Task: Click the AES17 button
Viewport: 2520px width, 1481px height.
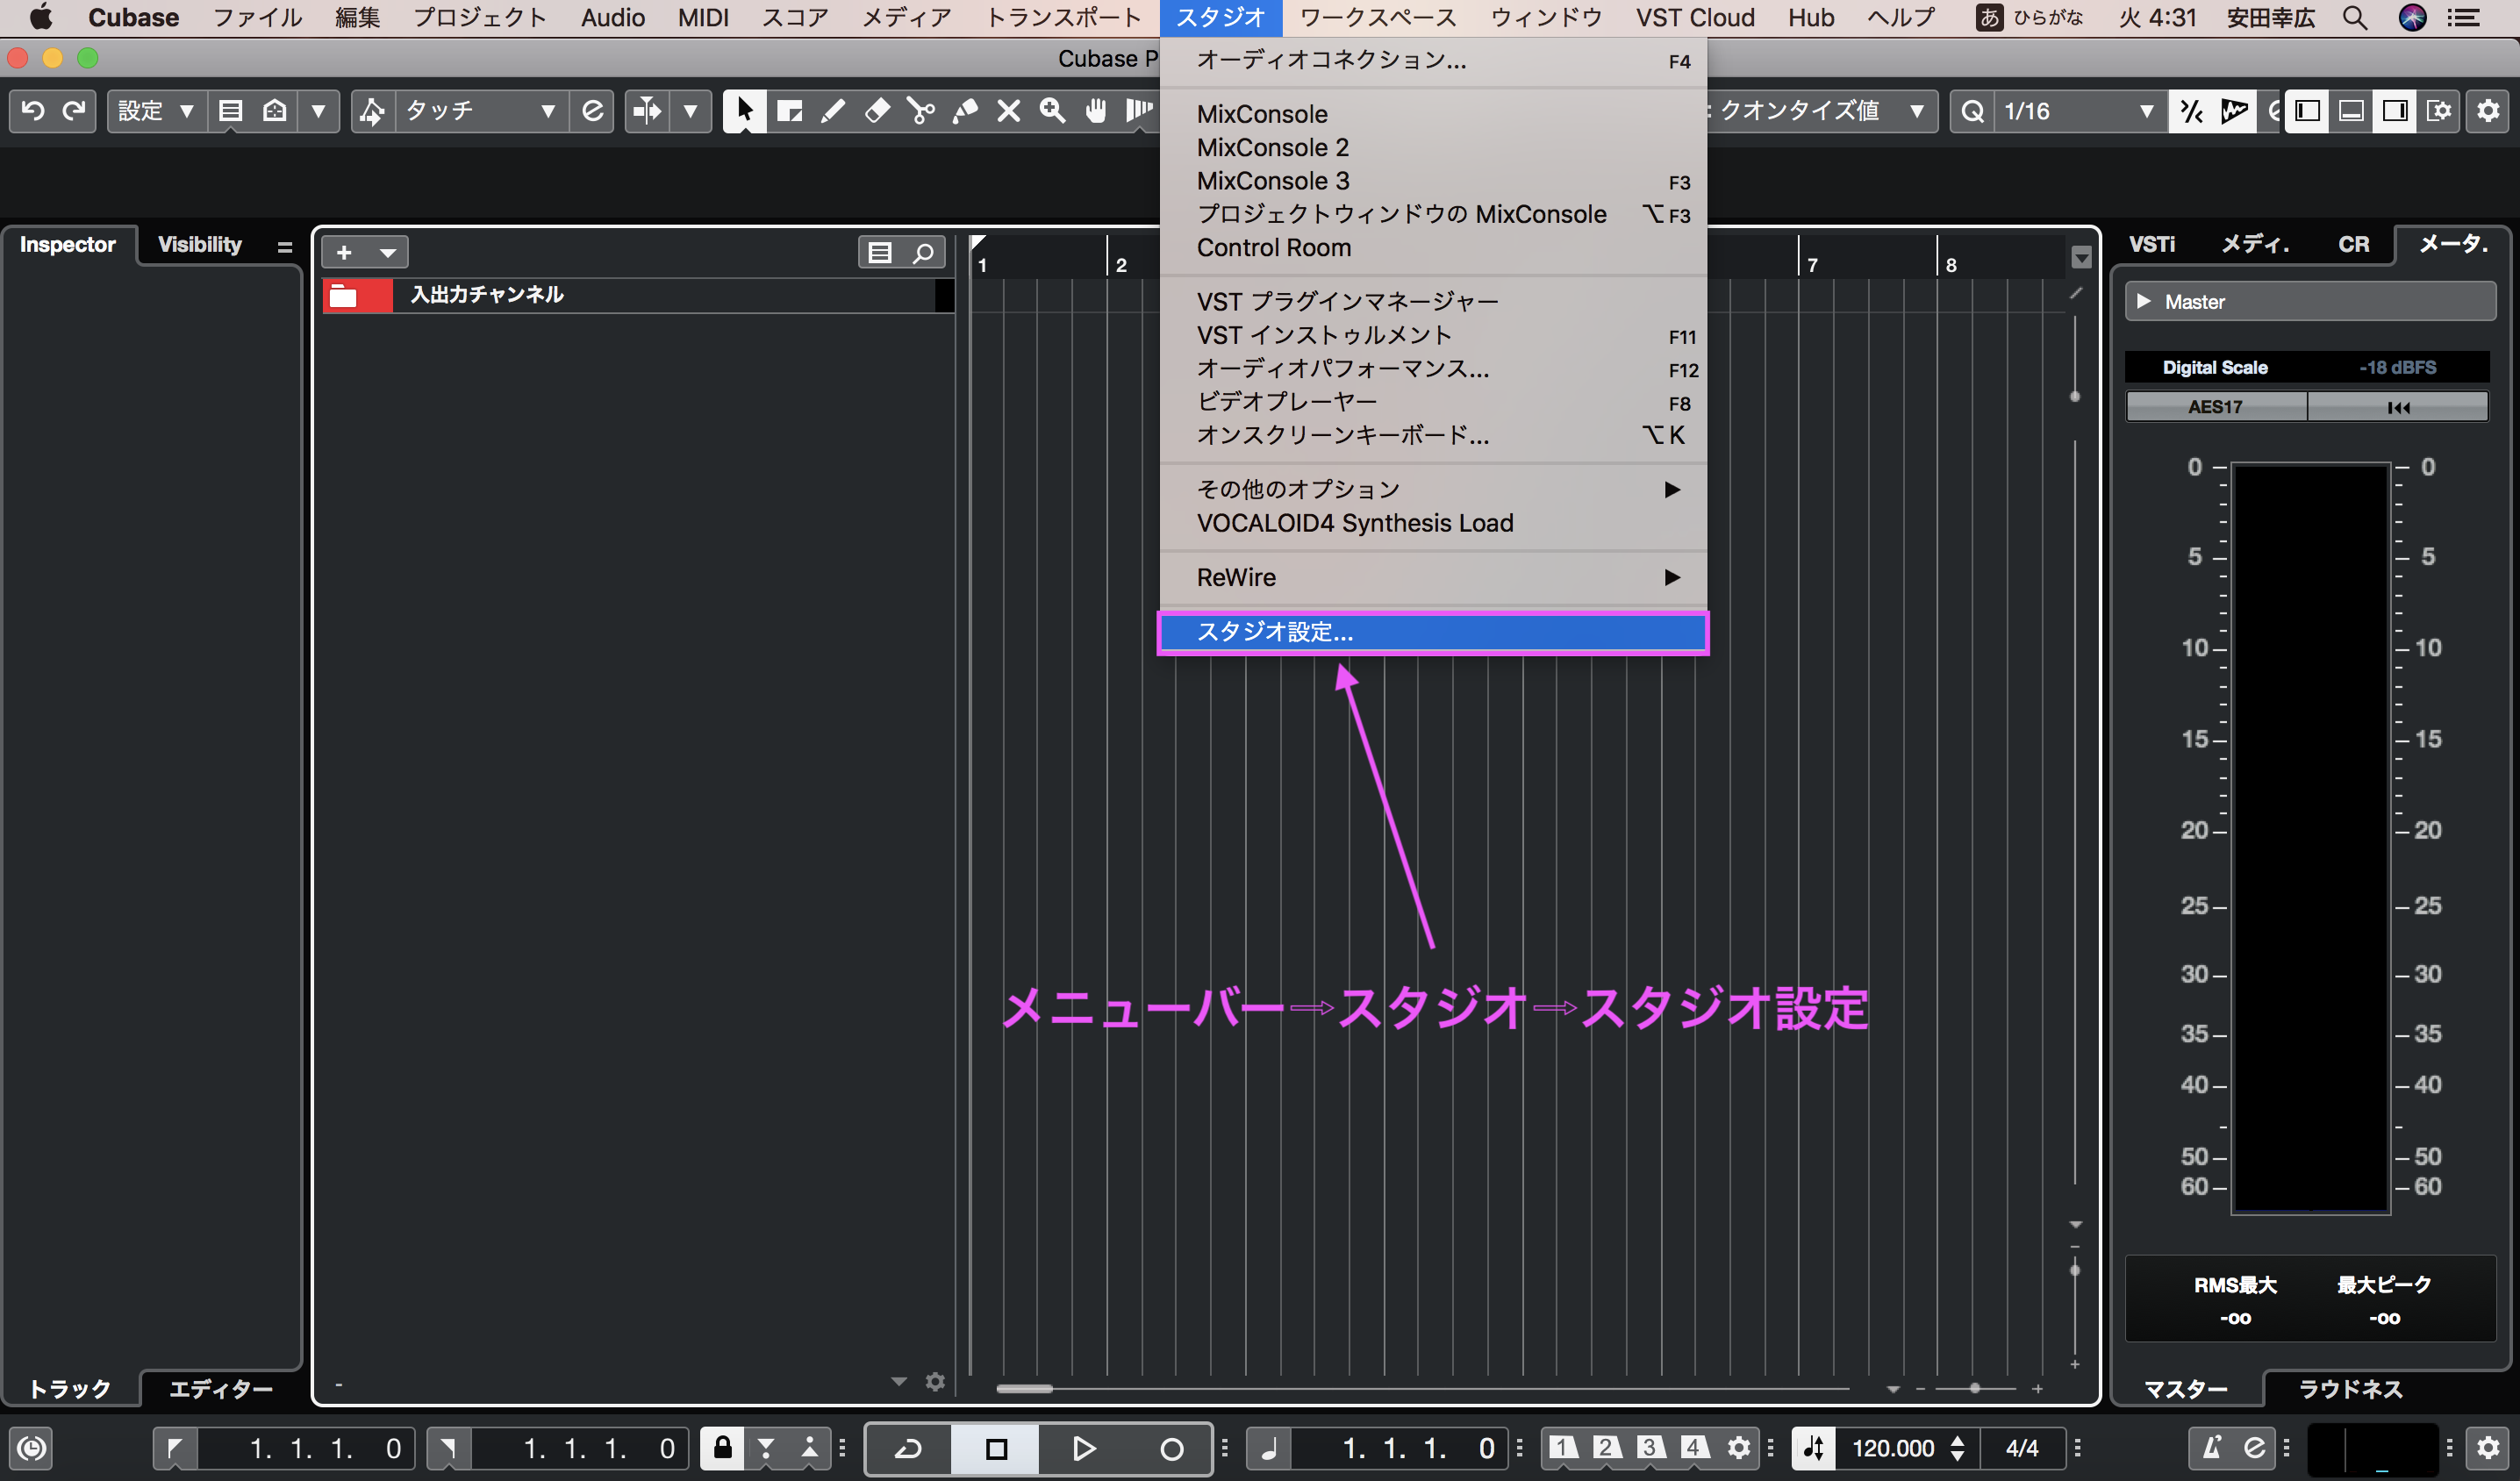Action: (x=2215, y=407)
